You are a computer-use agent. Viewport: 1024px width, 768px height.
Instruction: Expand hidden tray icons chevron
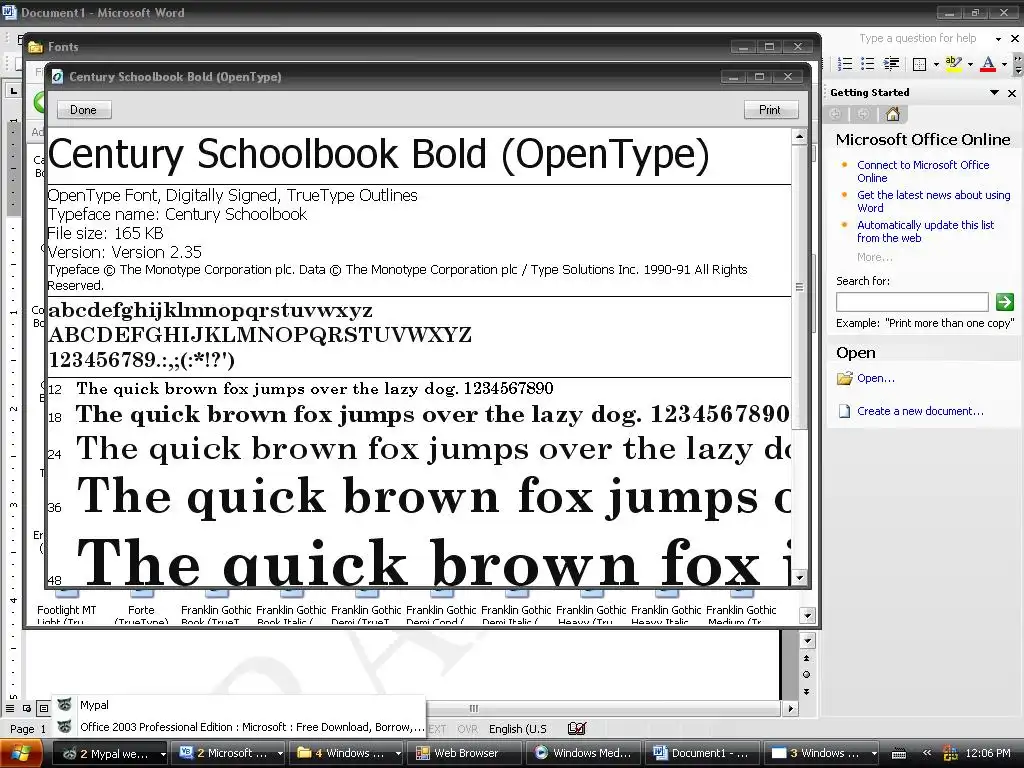click(x=926, y=754)
